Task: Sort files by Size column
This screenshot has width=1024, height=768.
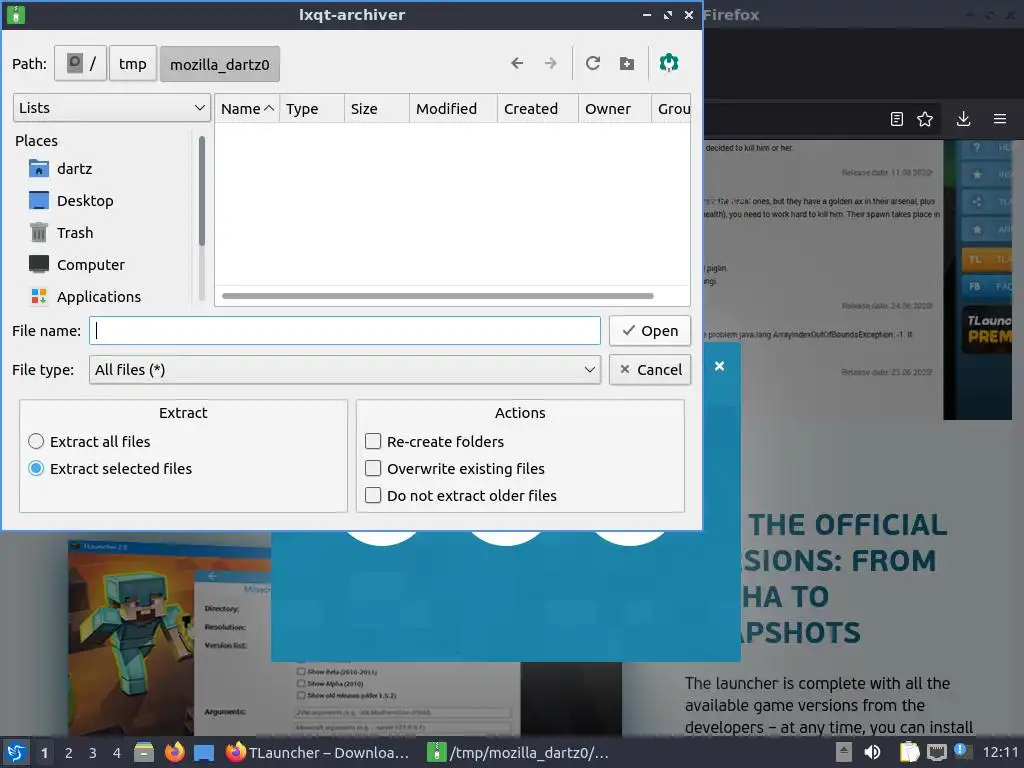Action: pyautogui.click(x=377, y=108)
